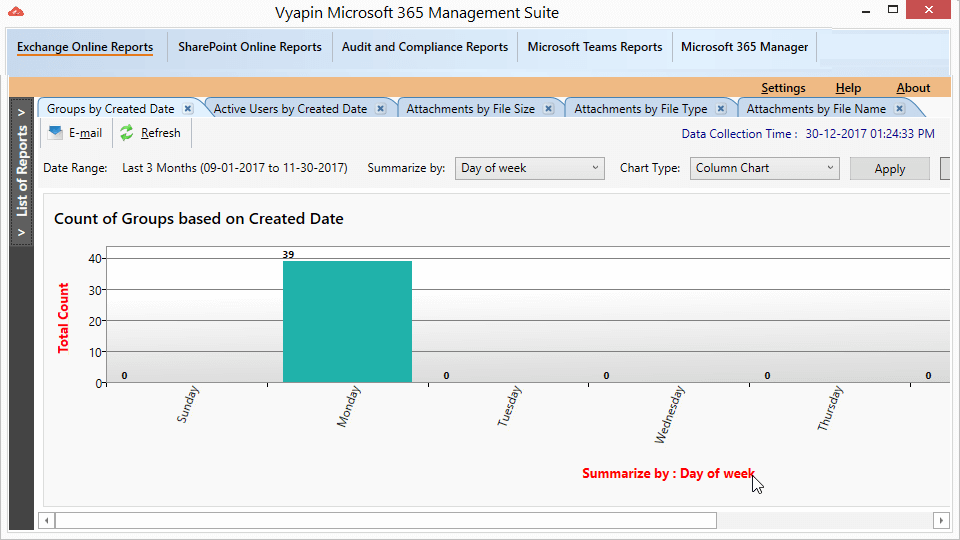The height and width of the screenshot is (540, 960).
Task: Click the Vyapin red cloud app icon
Action: pyautogui.click(x=16, y=12)
